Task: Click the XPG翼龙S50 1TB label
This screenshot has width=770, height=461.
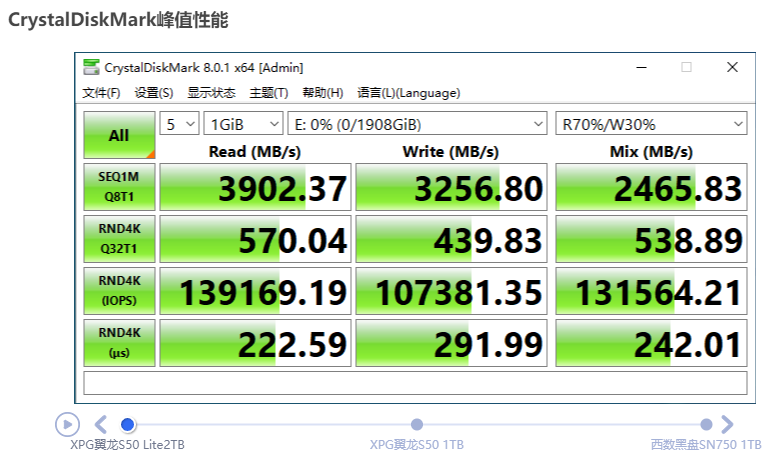Action: pos(417,445)
